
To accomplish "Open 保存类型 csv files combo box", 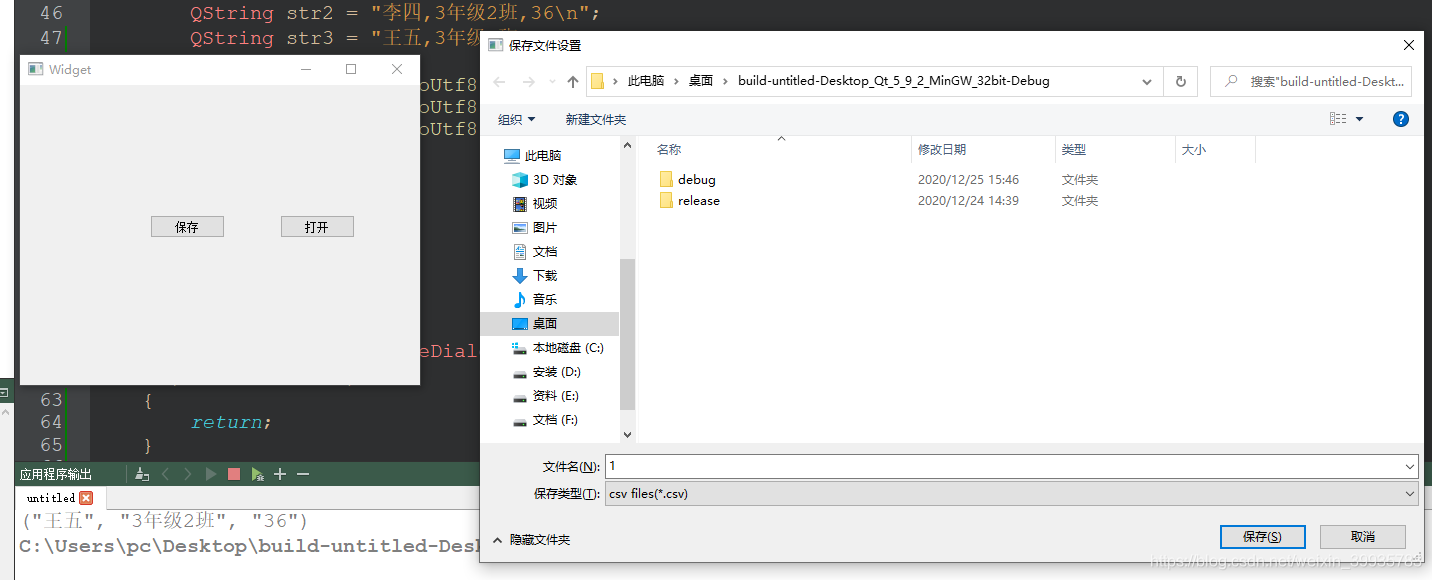I will click(x=1011, y=494).
